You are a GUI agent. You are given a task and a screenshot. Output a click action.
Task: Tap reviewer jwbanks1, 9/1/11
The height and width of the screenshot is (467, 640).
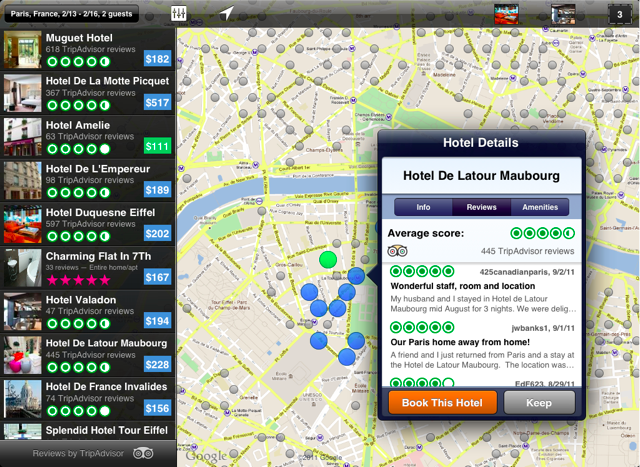[543, 328]
